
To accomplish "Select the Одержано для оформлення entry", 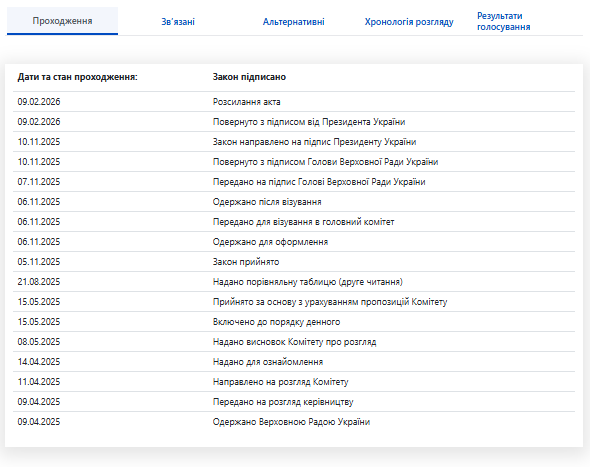I will (x=294, y=241).
